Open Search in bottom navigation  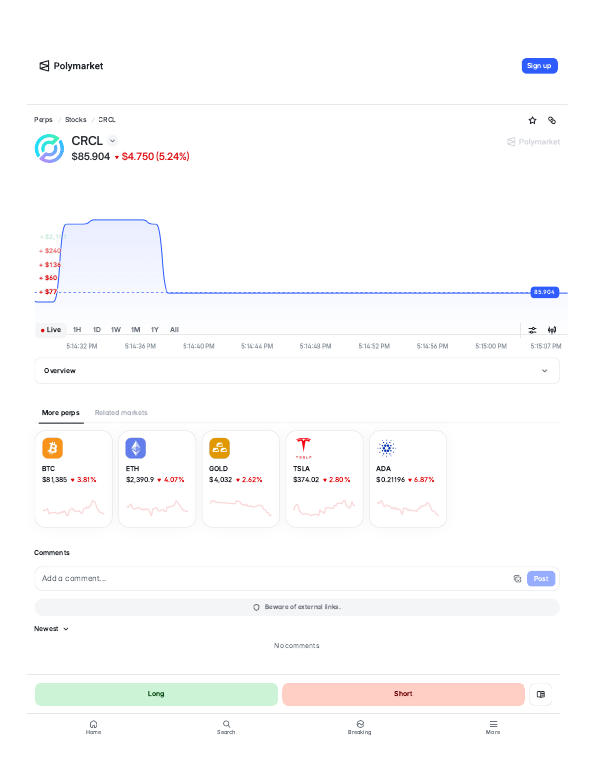click(226, 727)
